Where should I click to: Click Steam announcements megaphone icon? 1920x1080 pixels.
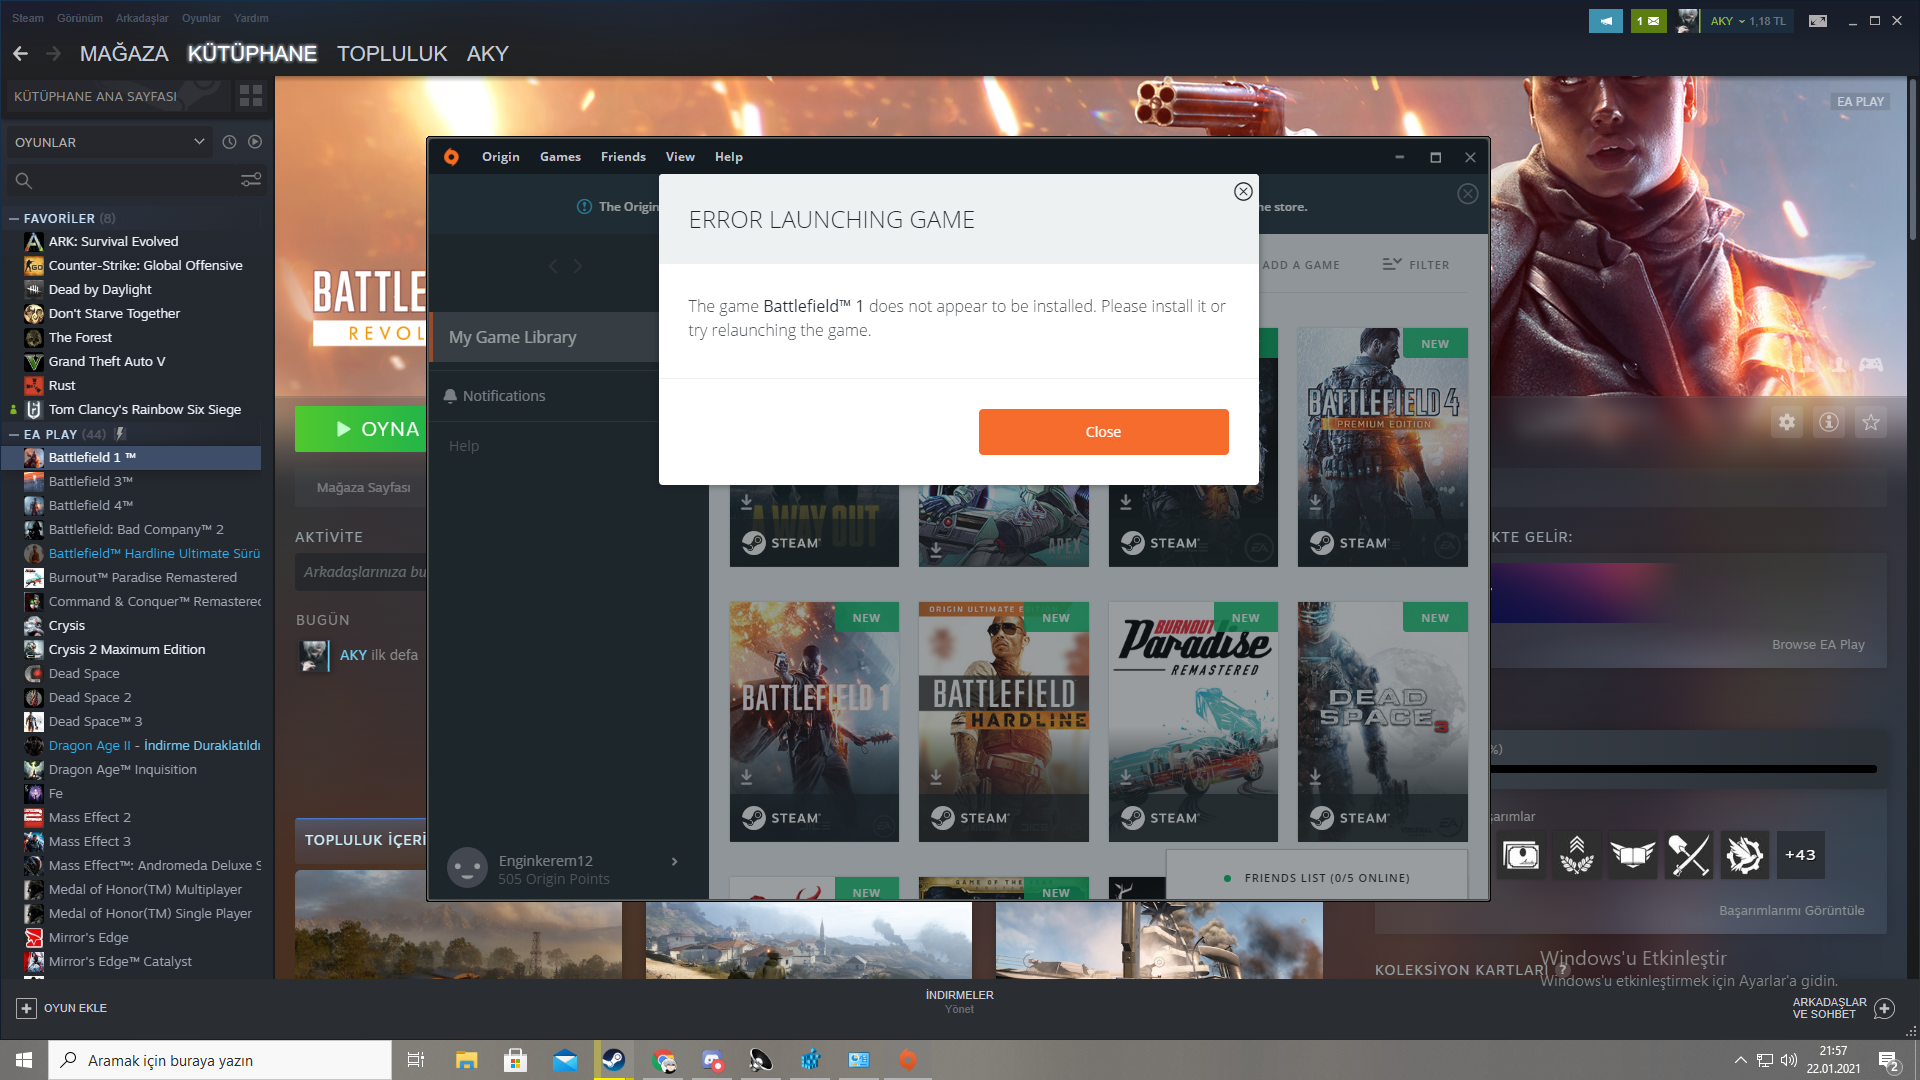pos(1605,20)
